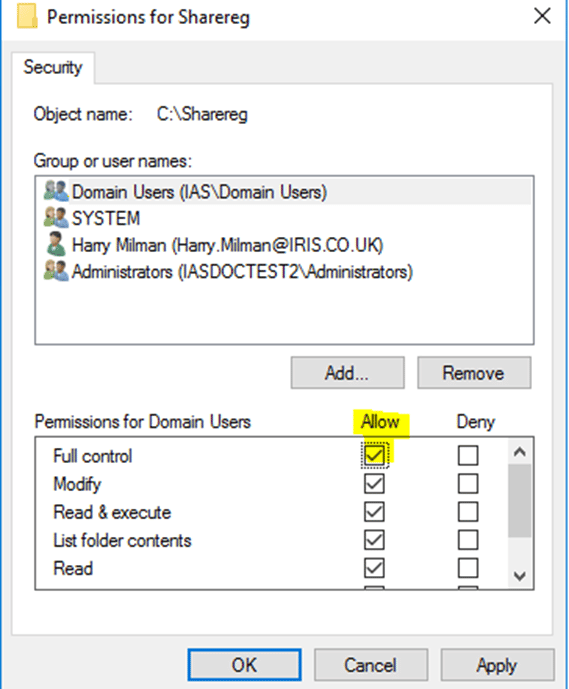Click the permissions list scrollbar thumb

point(520,500)
